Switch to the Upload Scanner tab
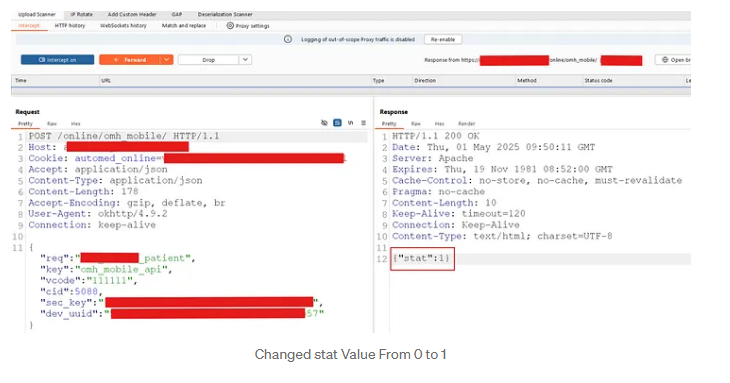This screenshot has width=730, height=383. click(37, 14)
